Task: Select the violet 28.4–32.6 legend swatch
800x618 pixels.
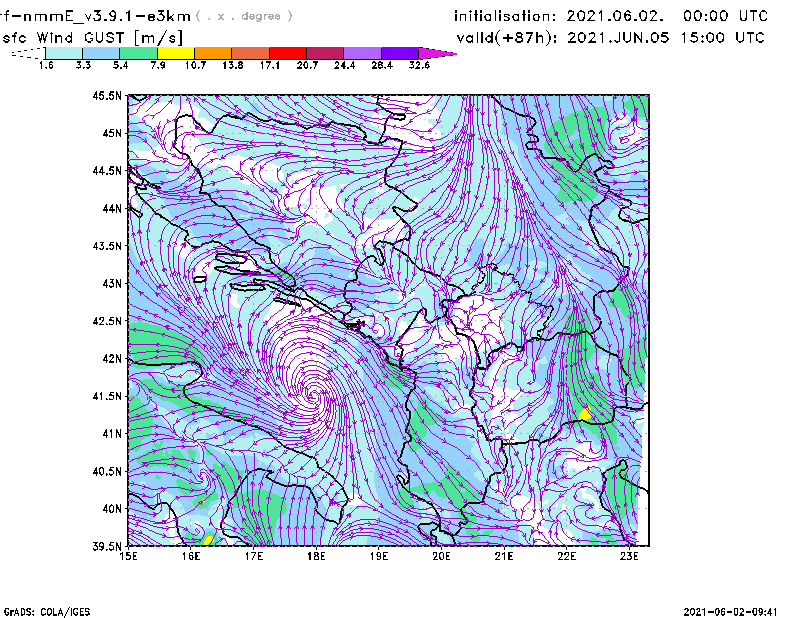Action: point(399,53)
